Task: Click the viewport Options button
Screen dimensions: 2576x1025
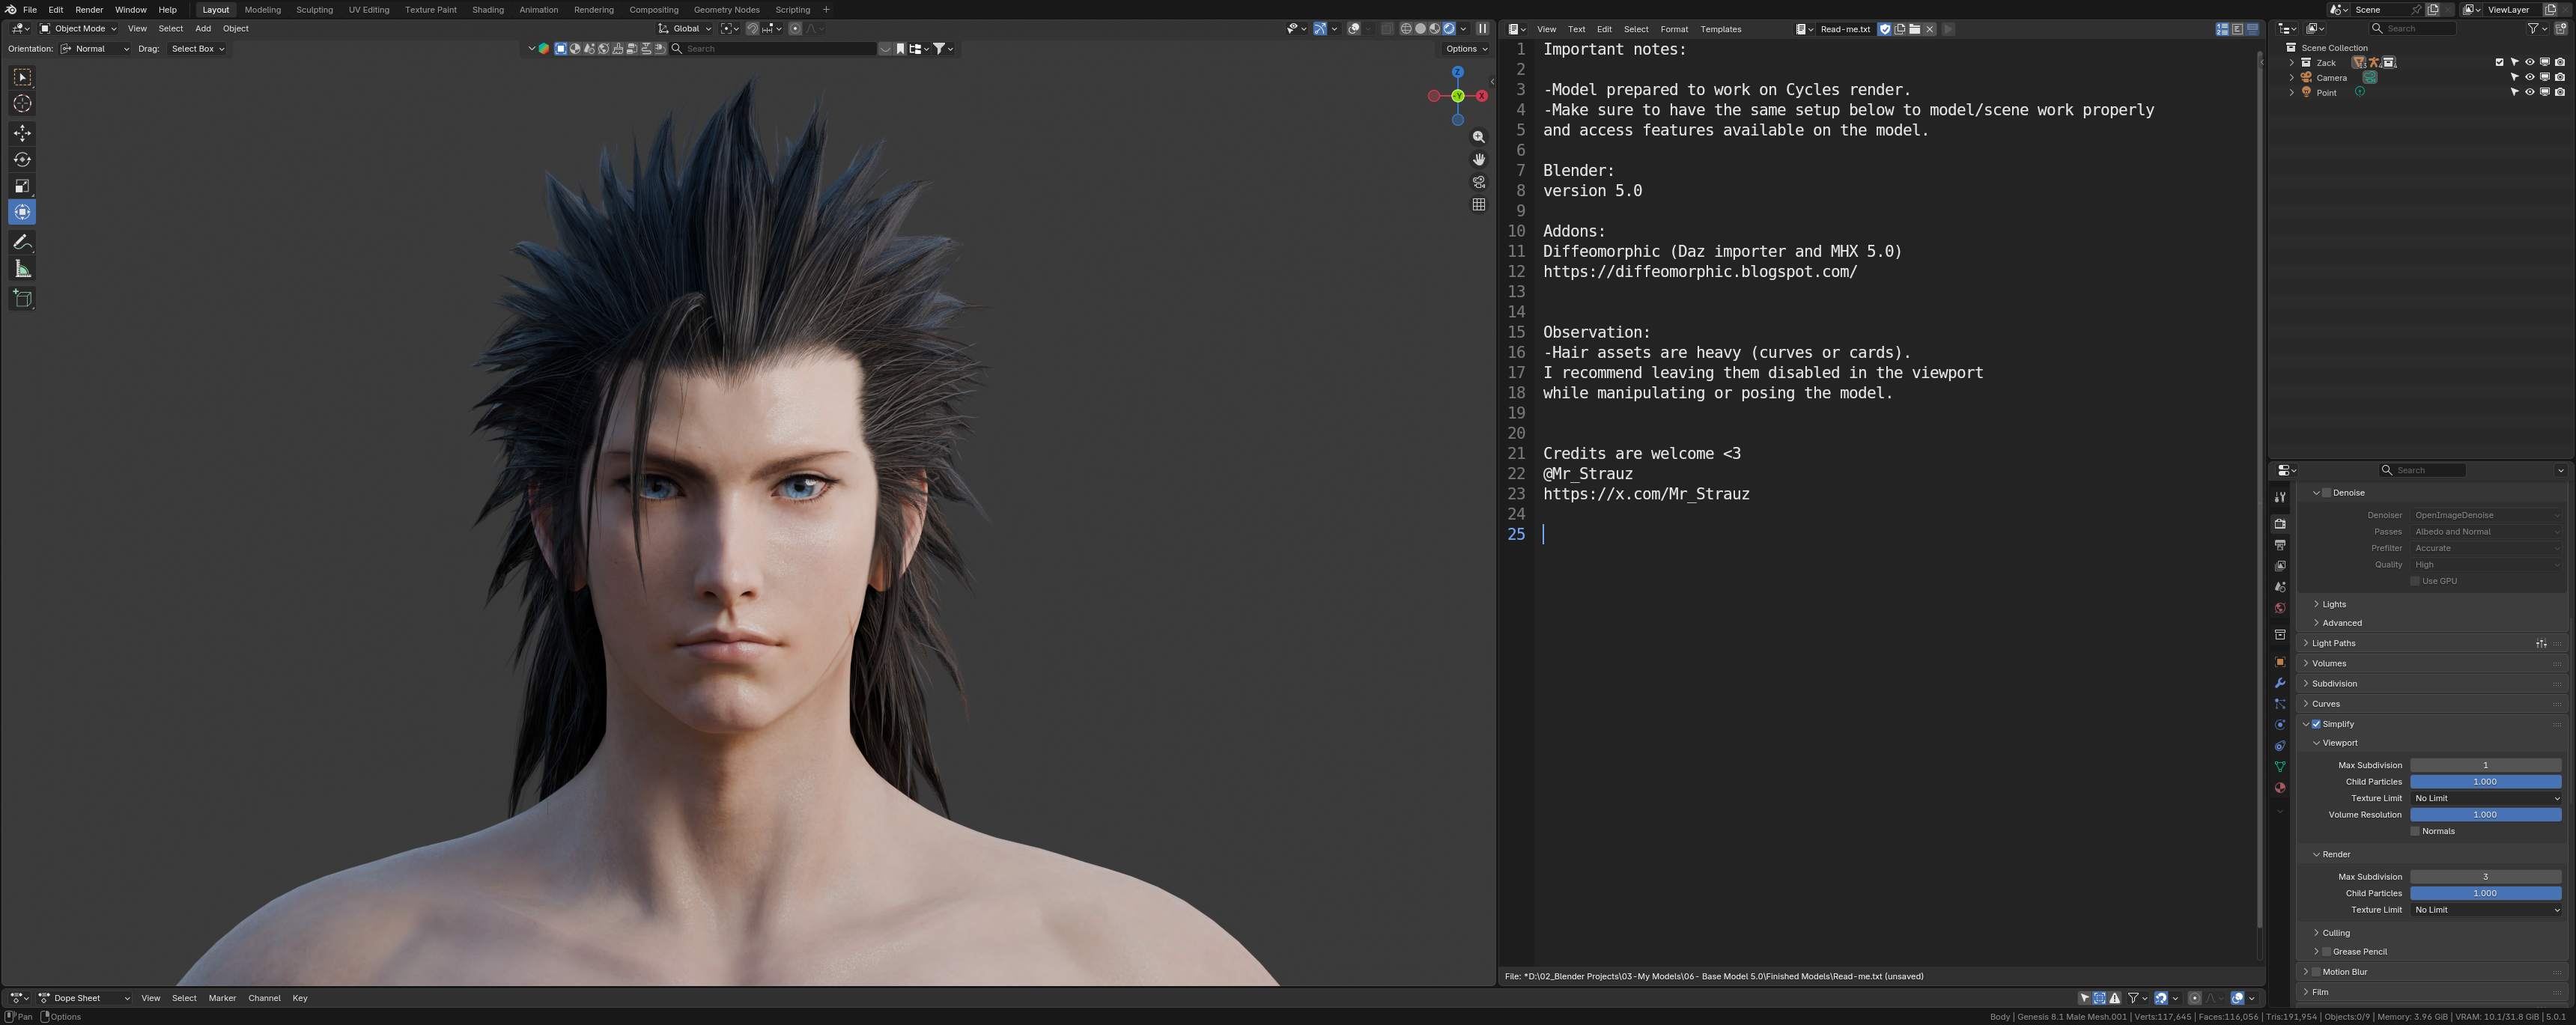Action: [1466, 49]
